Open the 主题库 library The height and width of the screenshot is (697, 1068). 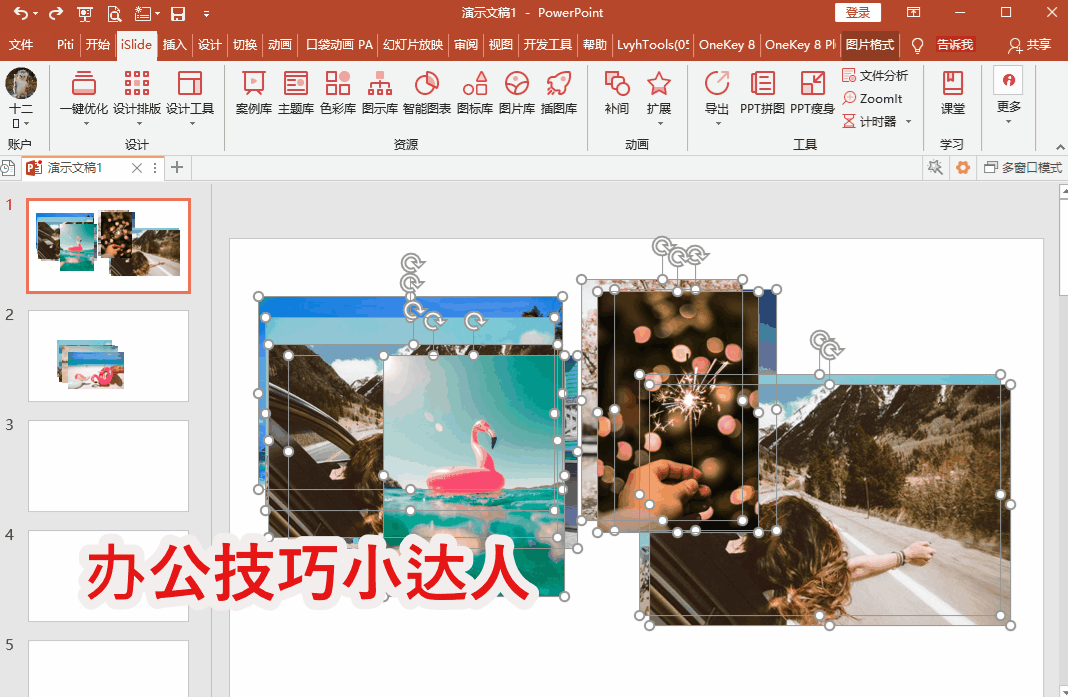[296, 93]
